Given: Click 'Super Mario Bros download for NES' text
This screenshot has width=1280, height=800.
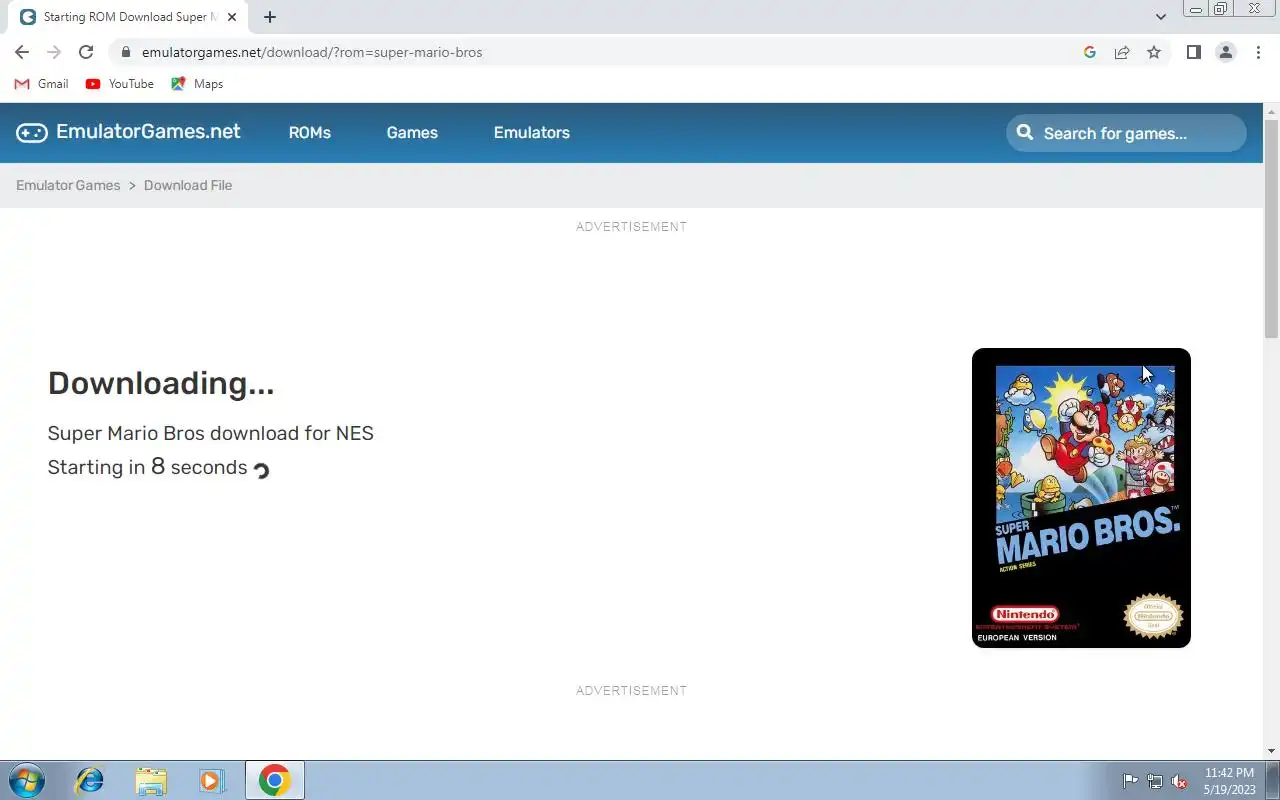Looking at the screenshot, I should click(x=211, y=433).
